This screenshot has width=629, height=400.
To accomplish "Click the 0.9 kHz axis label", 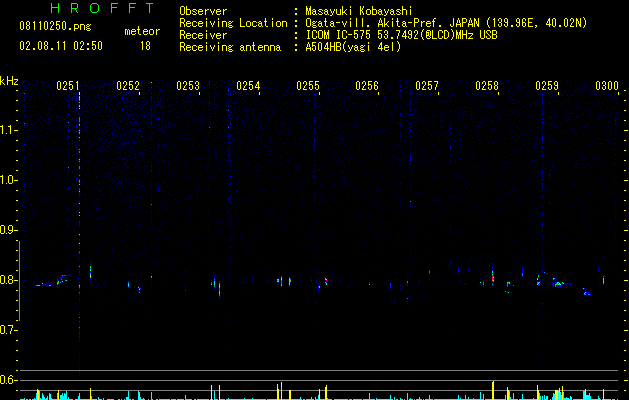I will pyautogui.click(x=8, y=230).
